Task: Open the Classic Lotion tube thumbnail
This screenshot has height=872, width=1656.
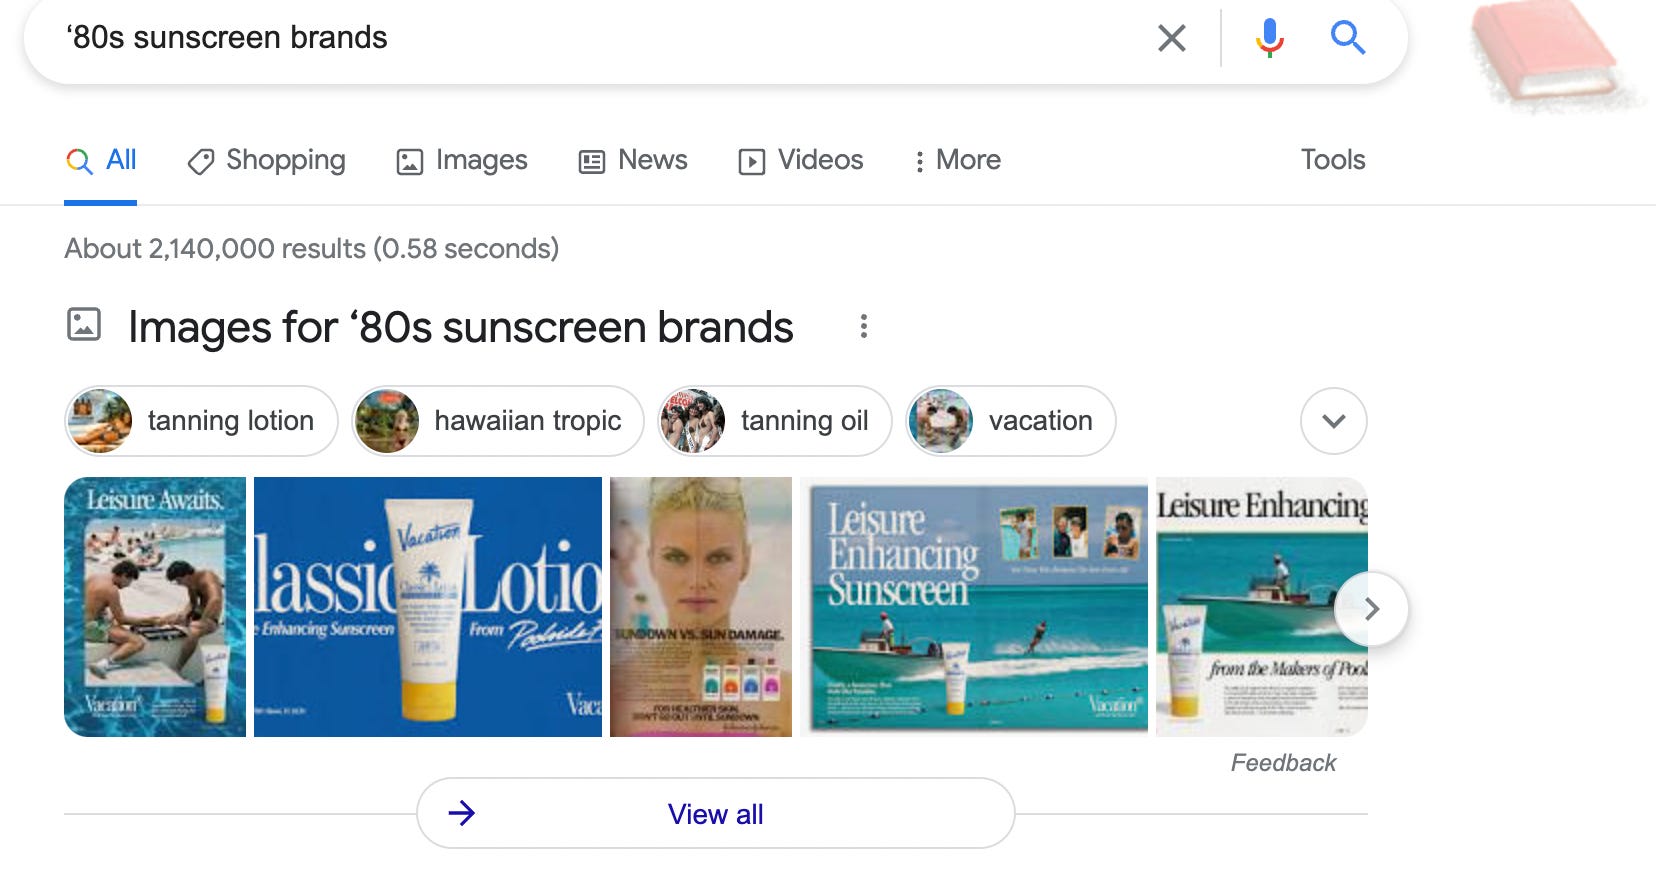Action: 428,607
